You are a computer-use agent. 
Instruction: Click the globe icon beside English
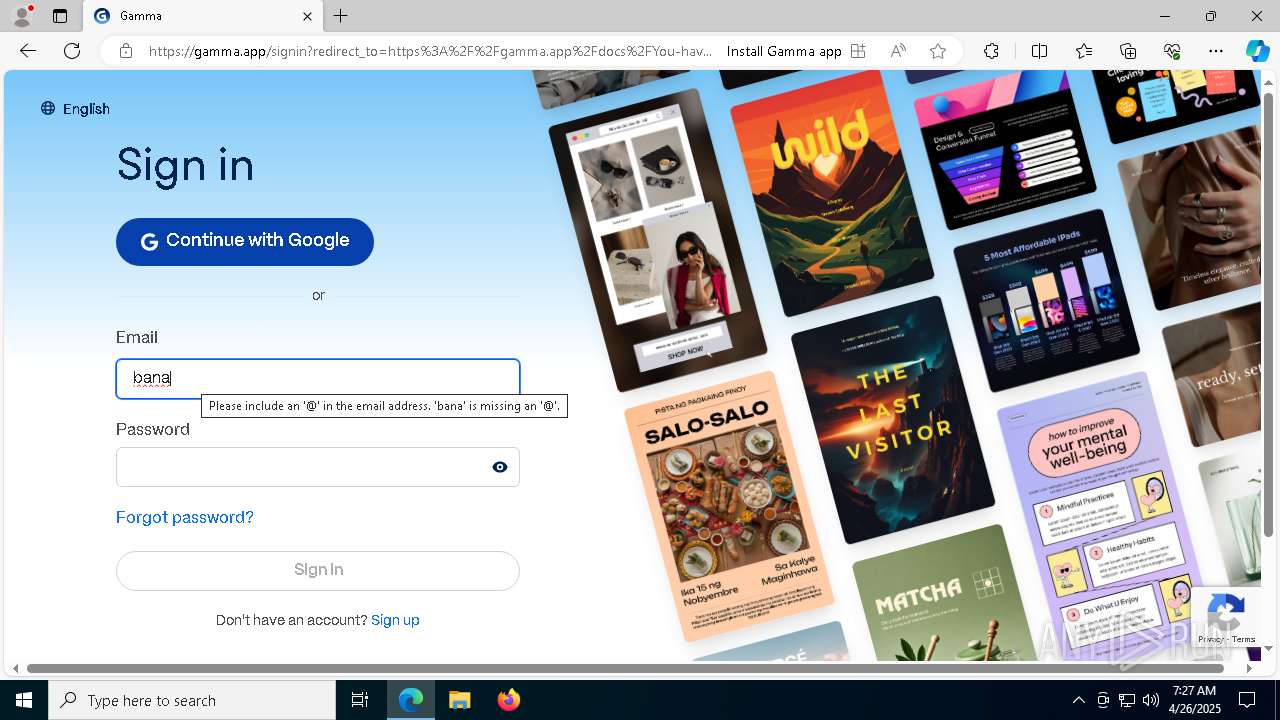[48, 108]
